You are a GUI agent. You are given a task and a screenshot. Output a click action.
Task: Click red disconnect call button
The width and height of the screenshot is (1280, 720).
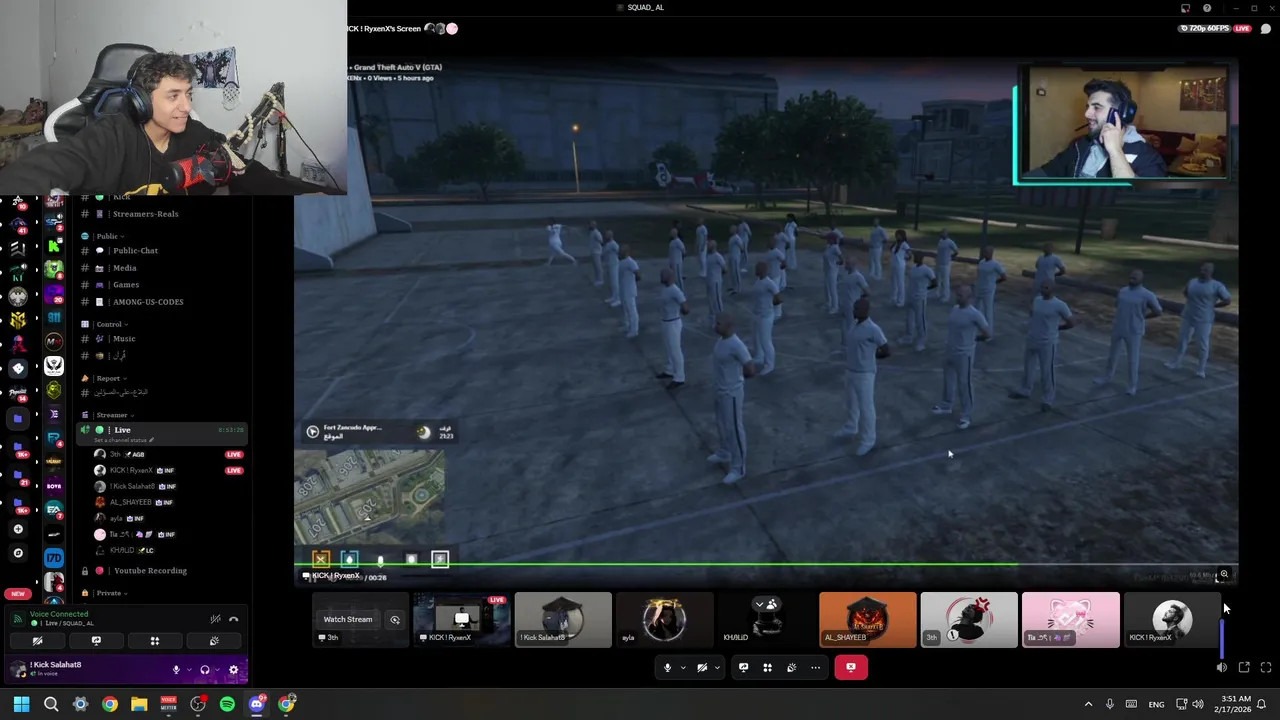(851, 668)
